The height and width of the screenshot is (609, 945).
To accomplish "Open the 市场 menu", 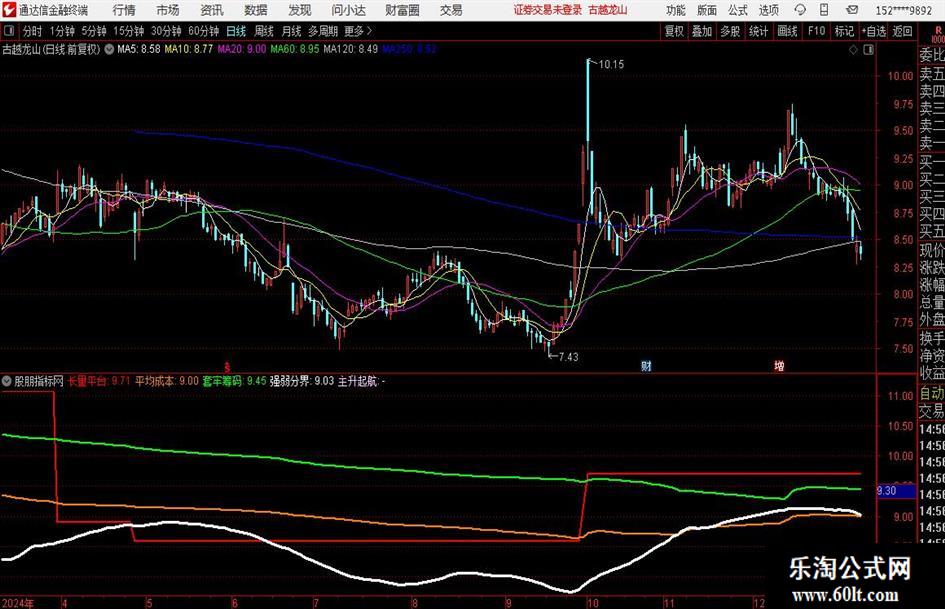I will click(x=168, y=10).
